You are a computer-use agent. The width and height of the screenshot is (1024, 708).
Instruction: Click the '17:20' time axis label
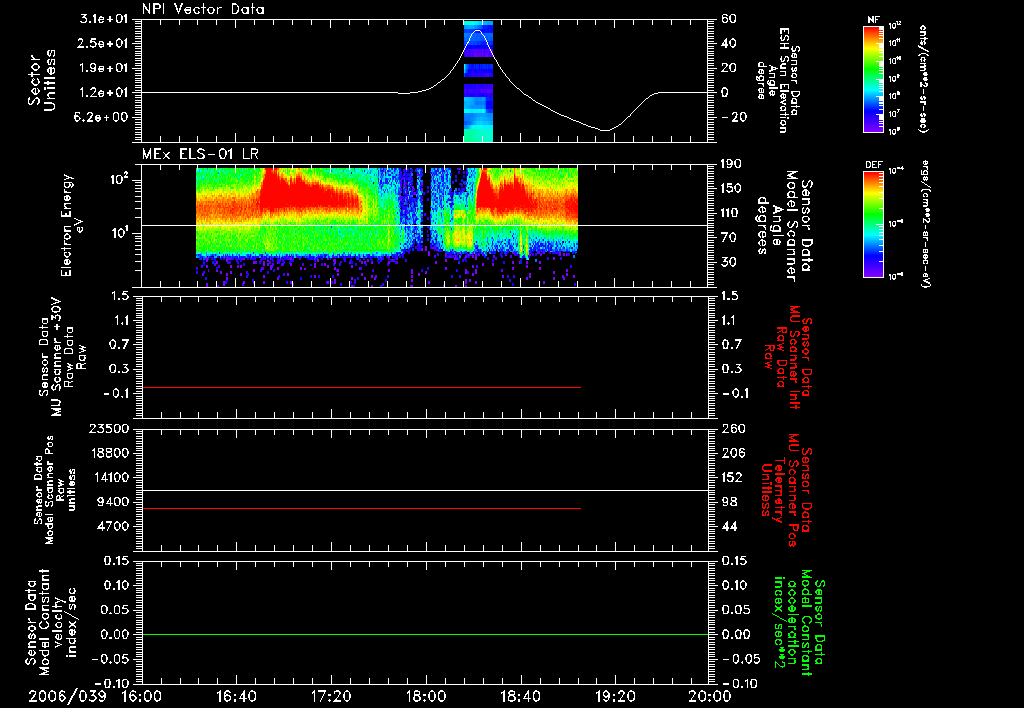(331, 696)
